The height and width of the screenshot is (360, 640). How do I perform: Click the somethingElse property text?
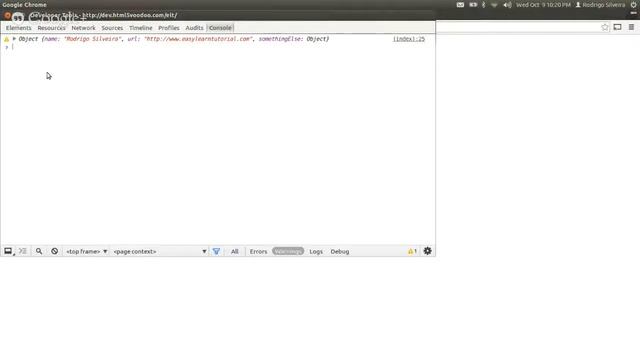click(x=280, y=39)
